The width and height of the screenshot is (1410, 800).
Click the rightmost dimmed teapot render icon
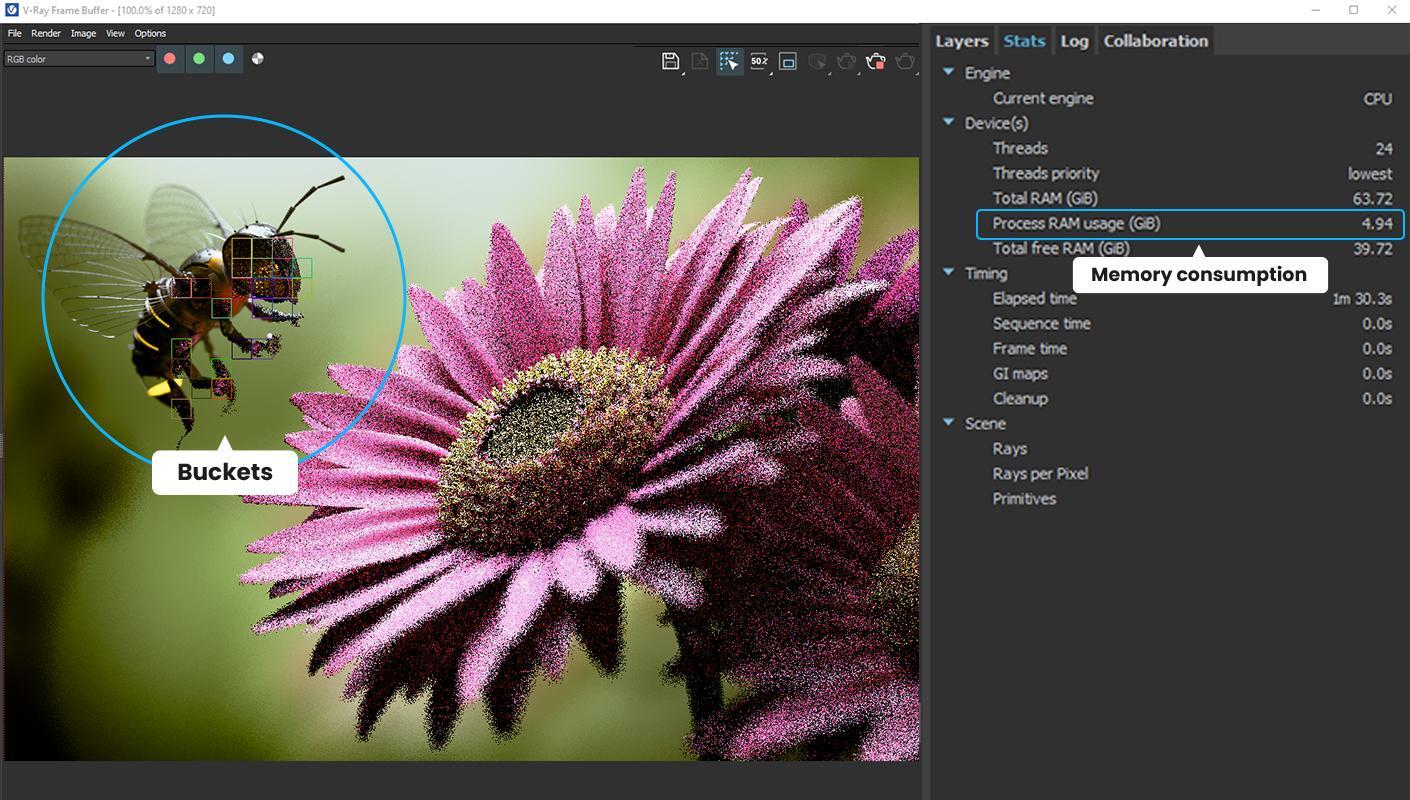click(x=905, y=61)
